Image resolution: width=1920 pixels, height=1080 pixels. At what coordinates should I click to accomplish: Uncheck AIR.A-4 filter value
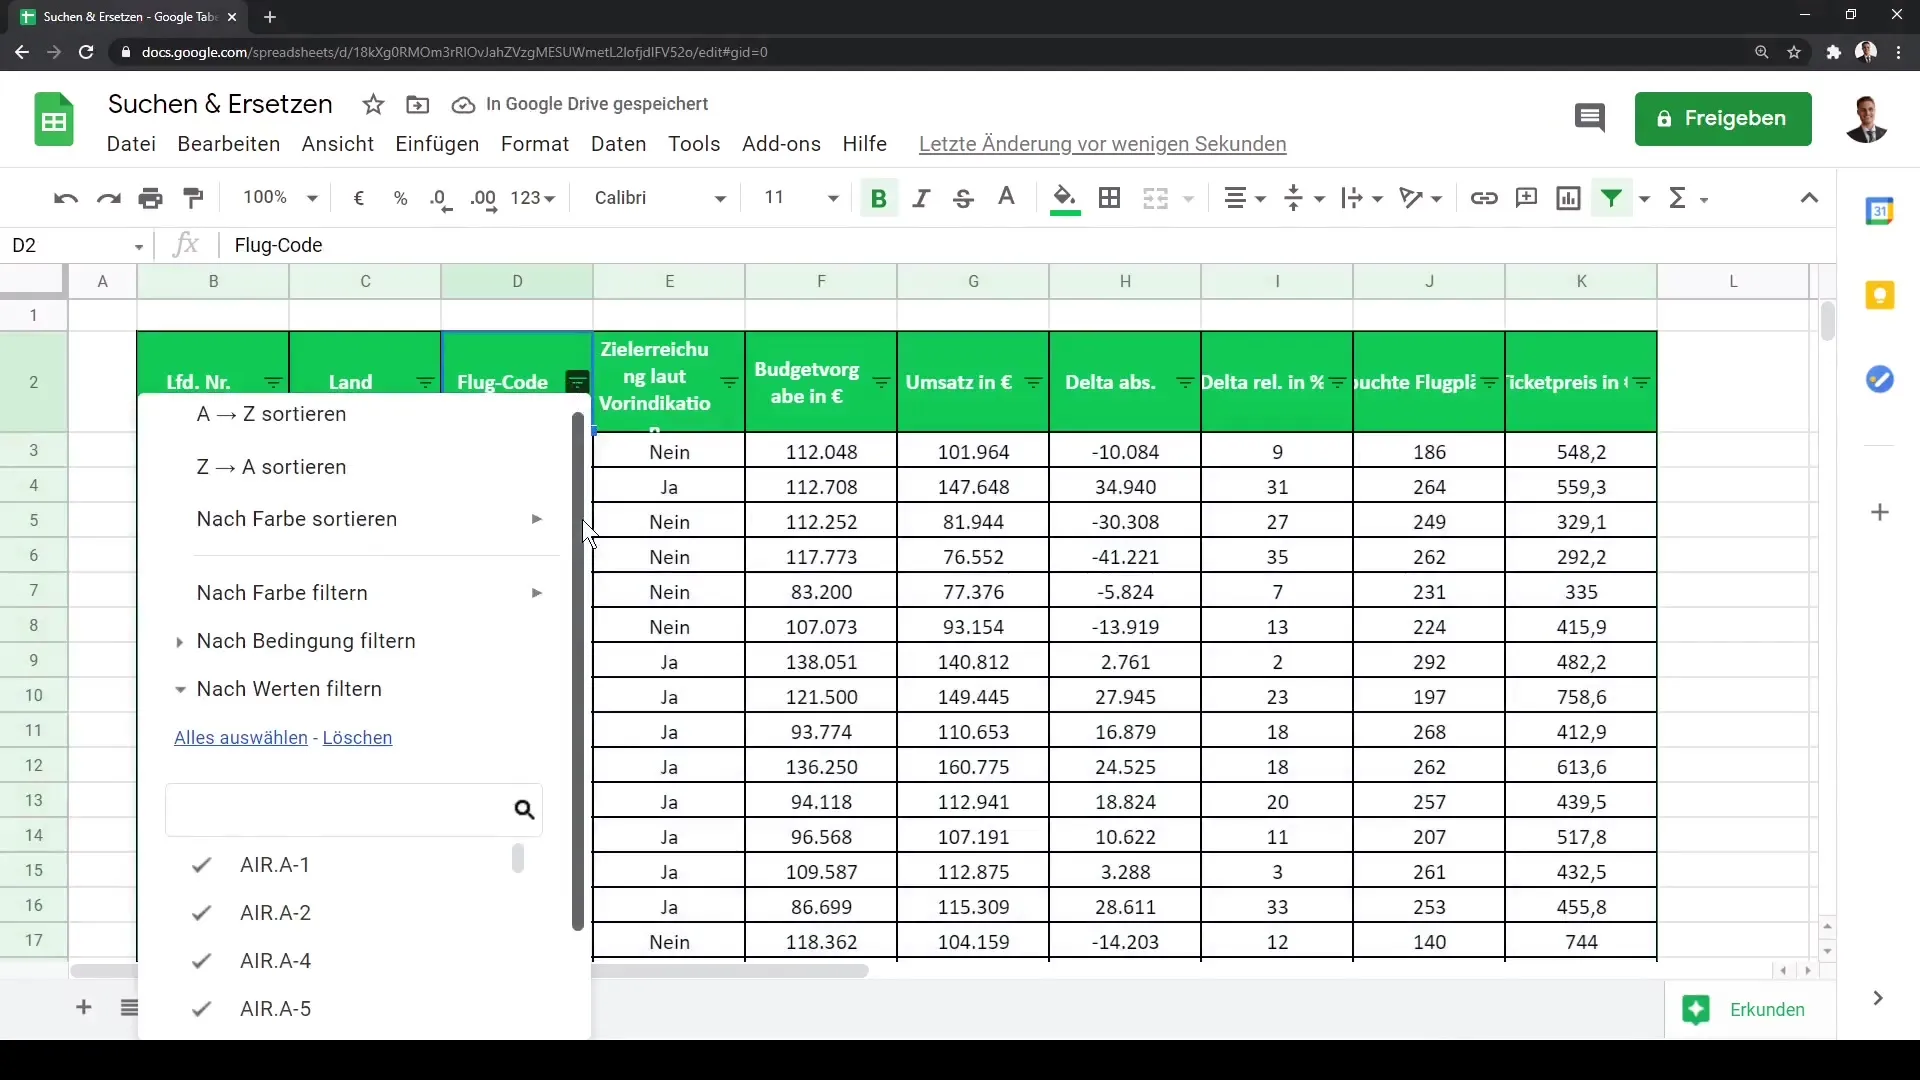pyautogui.click(x=201, y=961)
